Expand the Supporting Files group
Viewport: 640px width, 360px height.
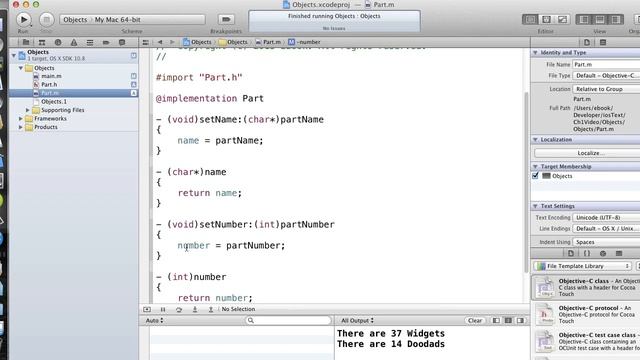(27, 110)
